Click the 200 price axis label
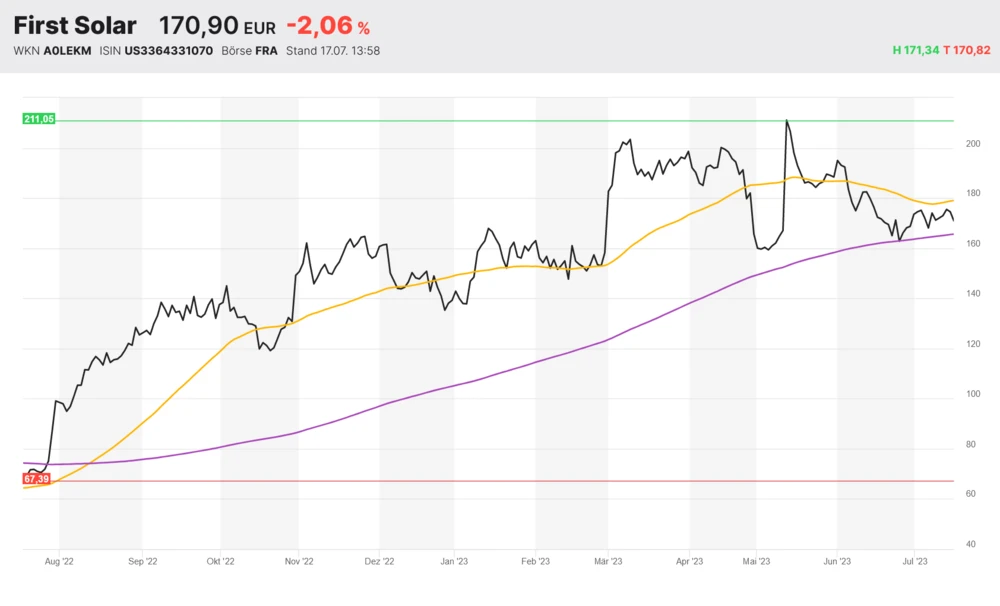This screenshot has width=1000, height=606. pos(972,144)
